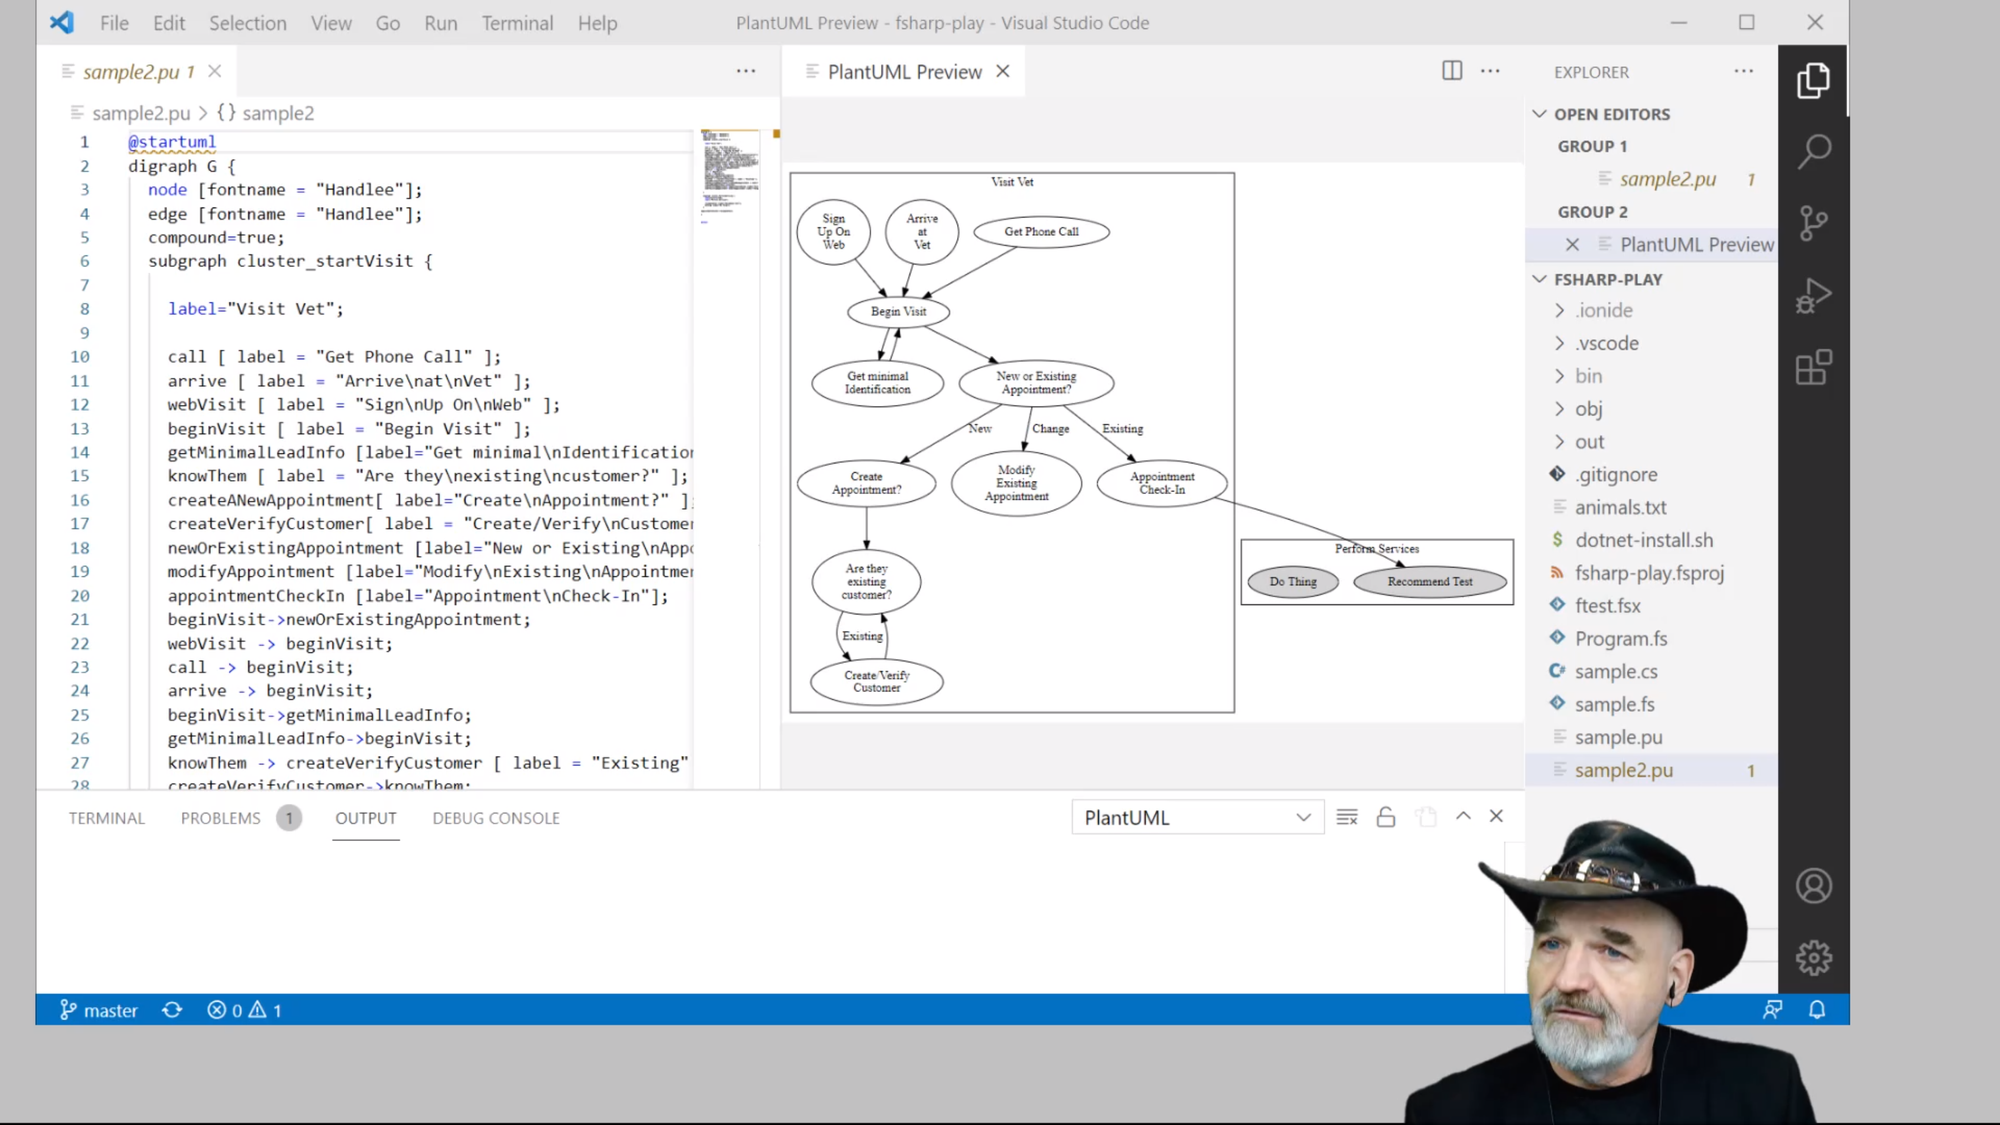The height and width of the screenshot is (1125, 2000).
Task: Open the Run and Debug view
Action: pos(1813,296)
